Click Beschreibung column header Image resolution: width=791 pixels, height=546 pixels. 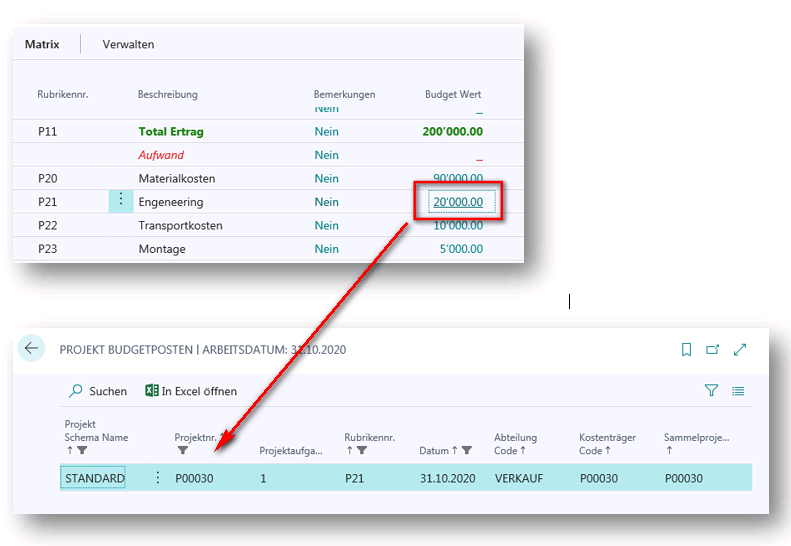167,94
